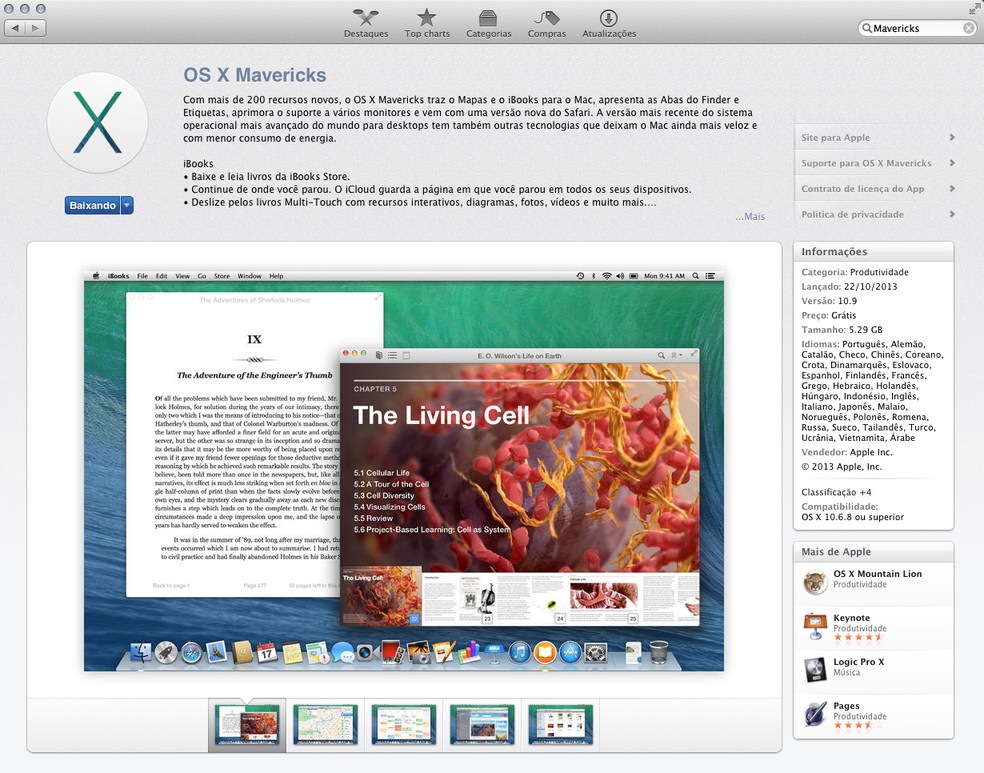
Task: Click the chevron next to Site para Apple
Action: point(952,137)
